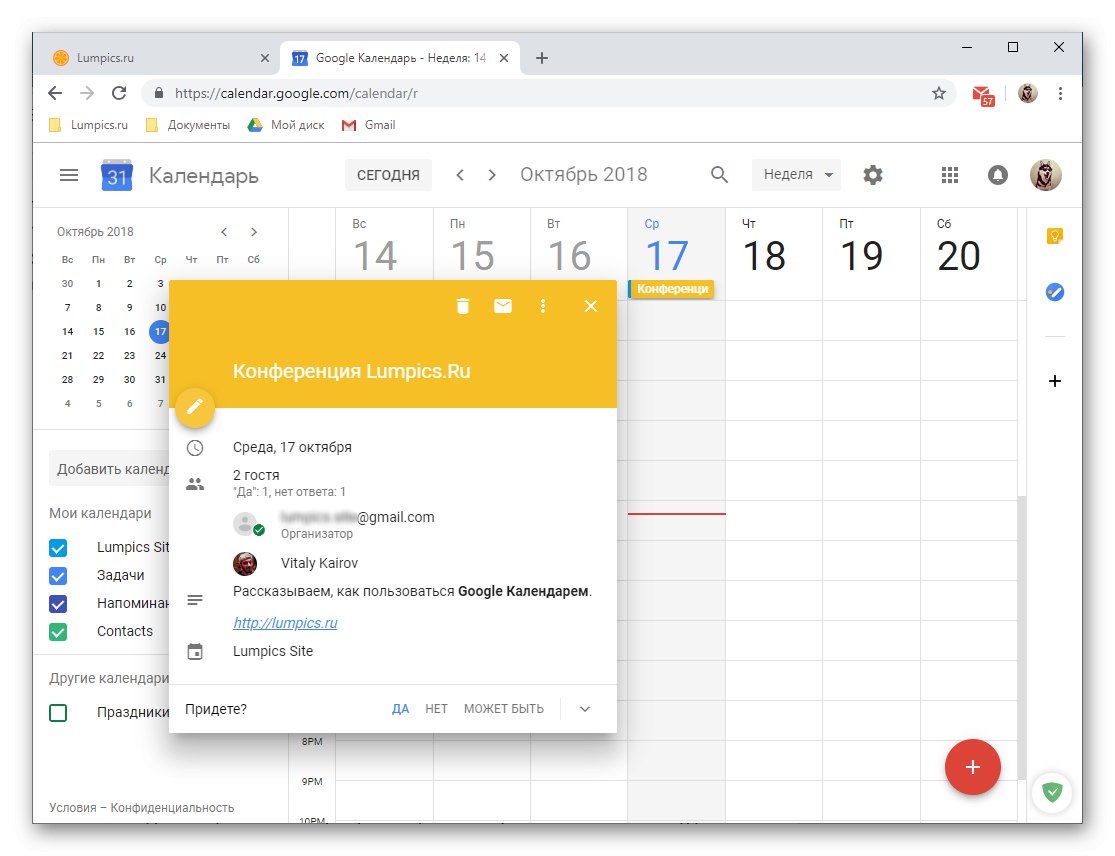1115x856 pixels.
Task: Email the event guests
Action: 503,306
